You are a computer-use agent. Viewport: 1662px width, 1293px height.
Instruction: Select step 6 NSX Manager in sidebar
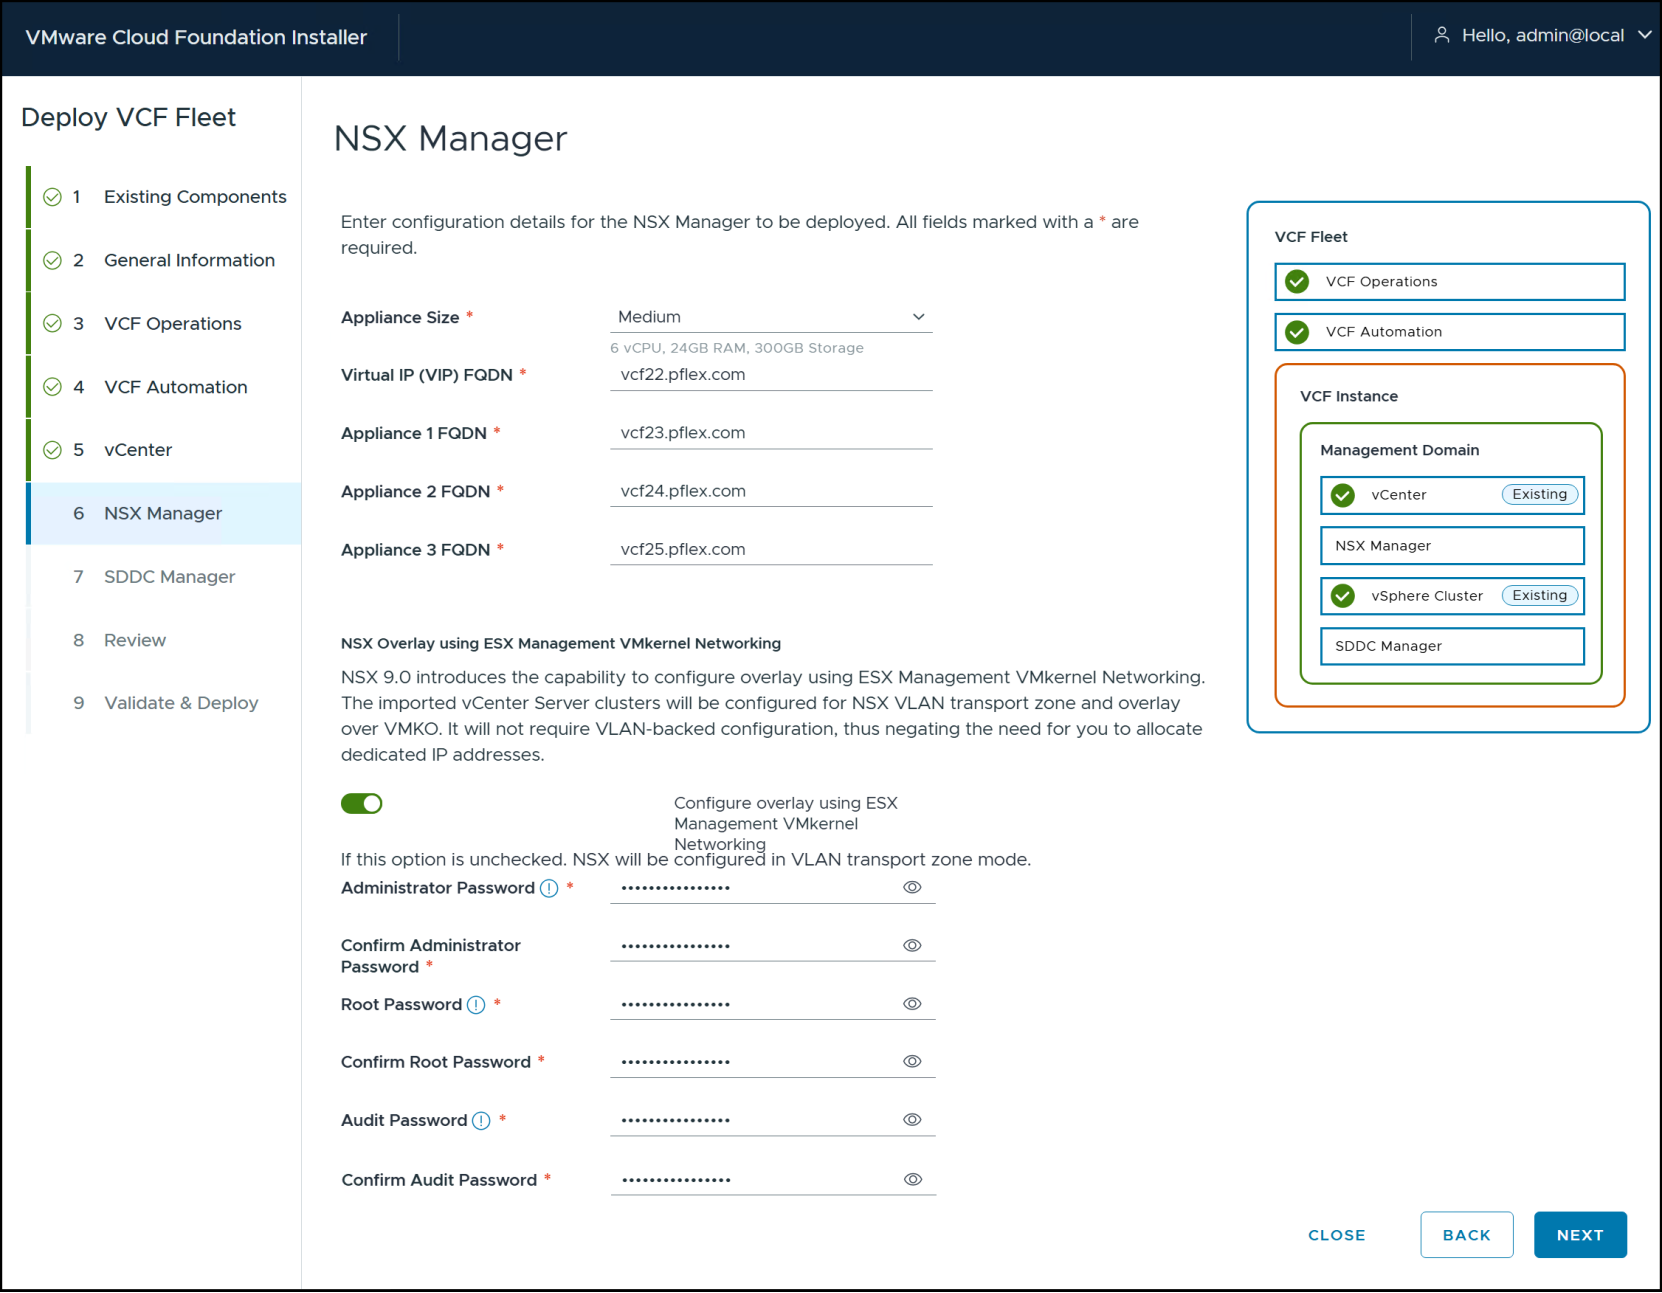coord(165,514)
